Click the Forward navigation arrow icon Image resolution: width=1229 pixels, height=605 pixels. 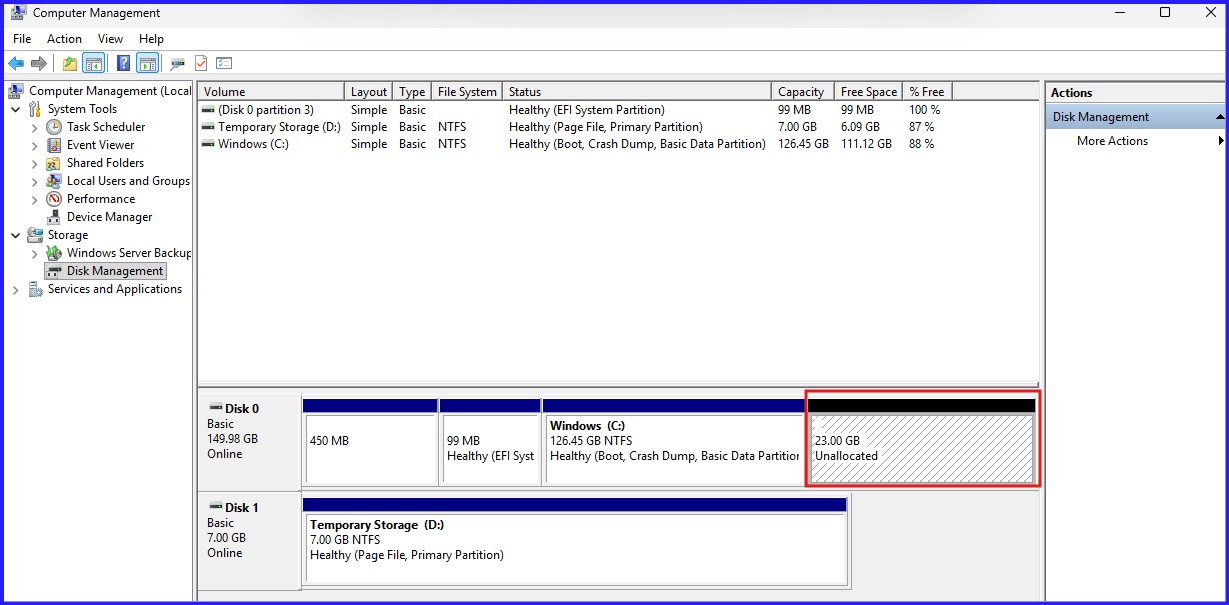[40, 62]
